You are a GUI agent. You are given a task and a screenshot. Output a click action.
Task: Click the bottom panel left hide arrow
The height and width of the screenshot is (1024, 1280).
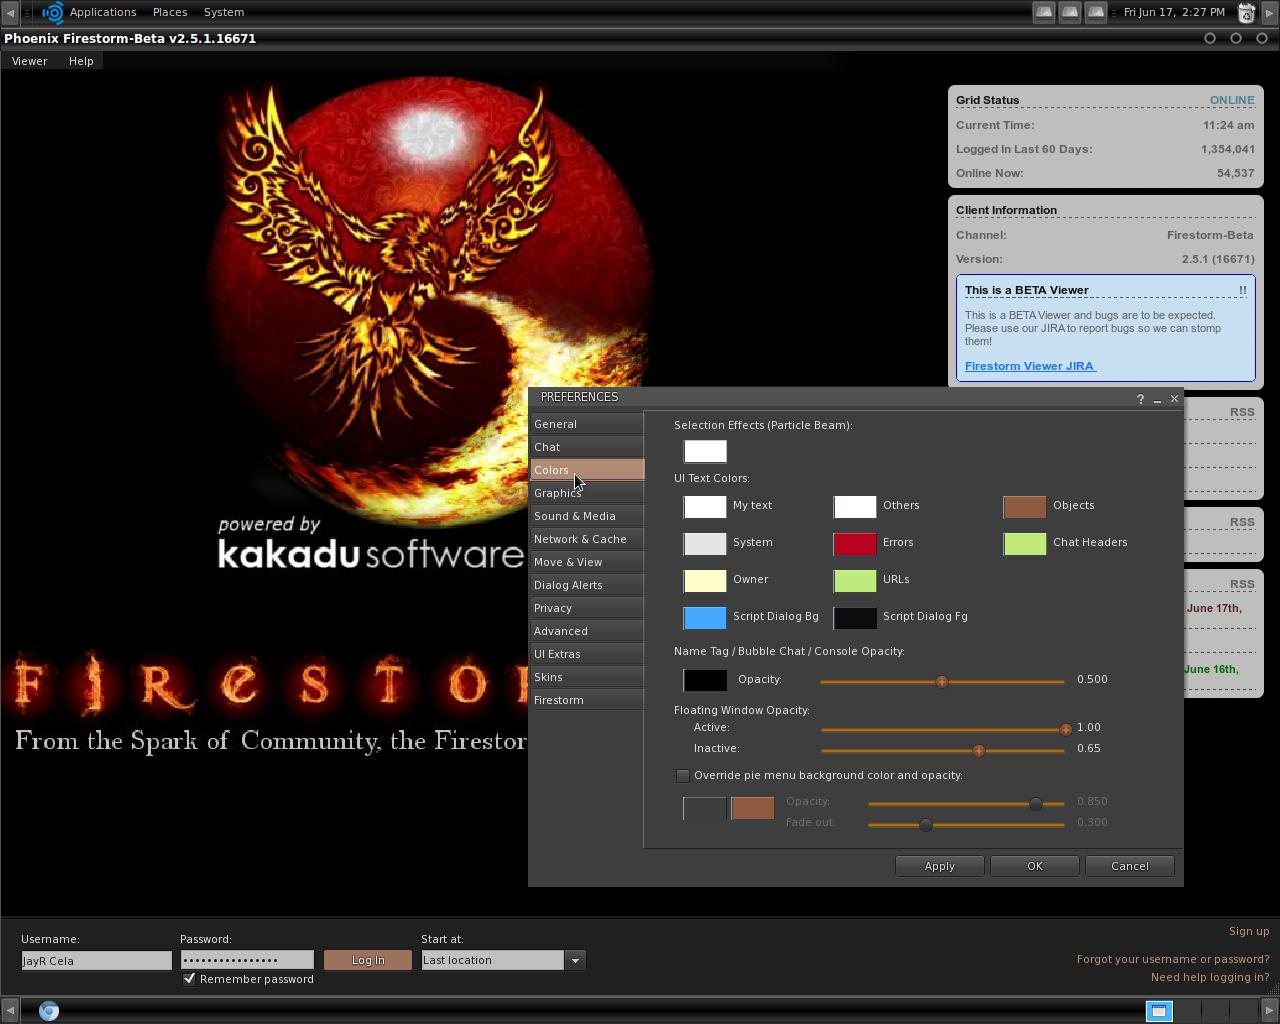[x=10, y=1011]
